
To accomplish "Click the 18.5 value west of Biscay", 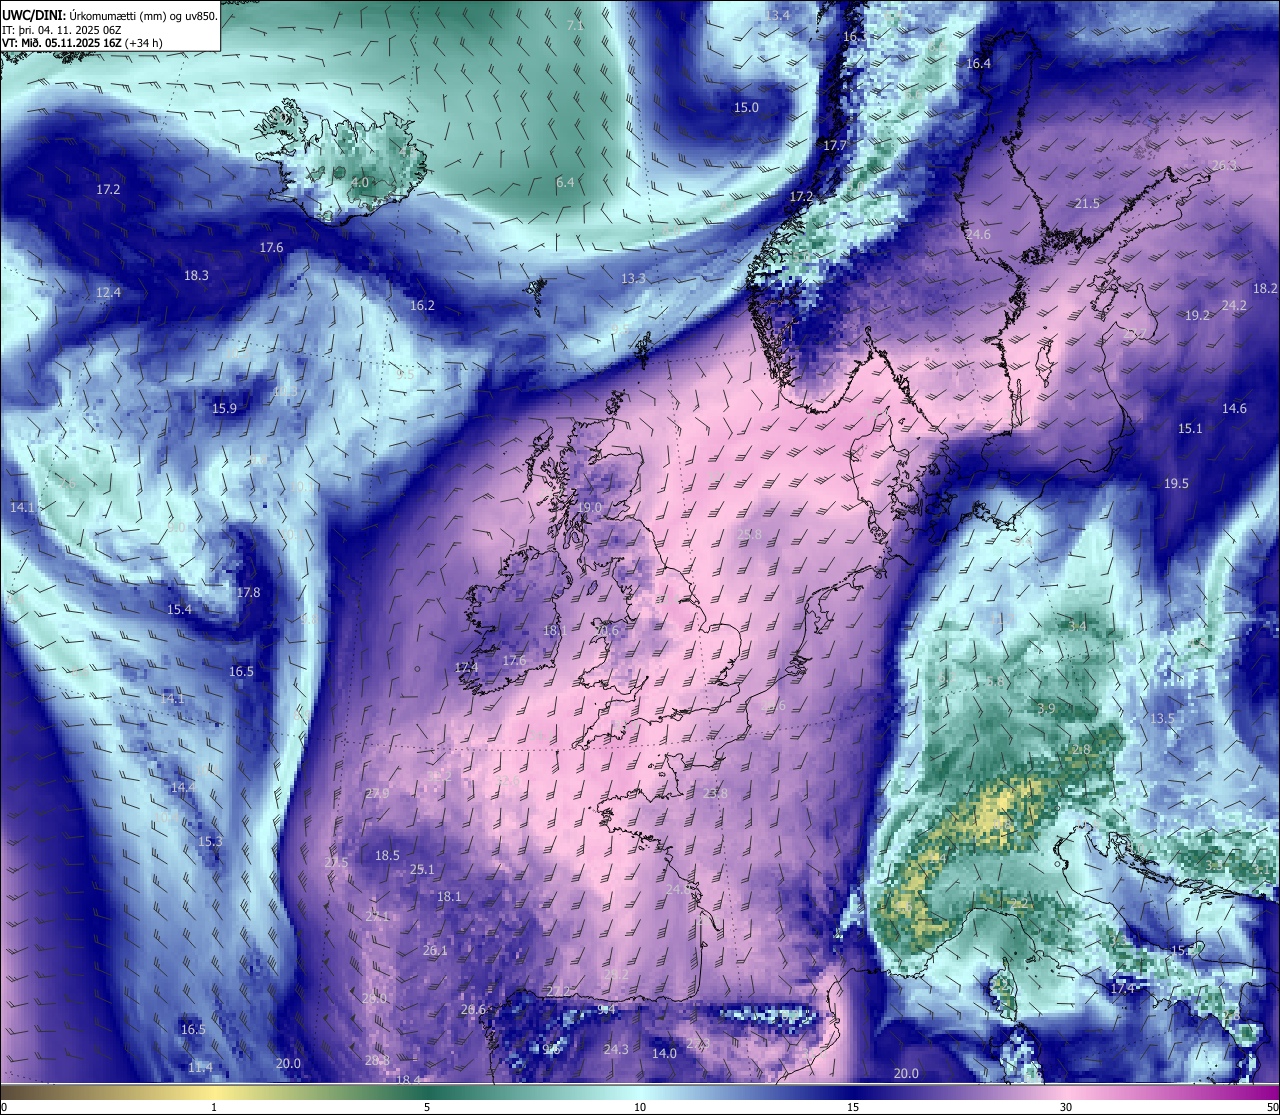I will click(387, 855).
